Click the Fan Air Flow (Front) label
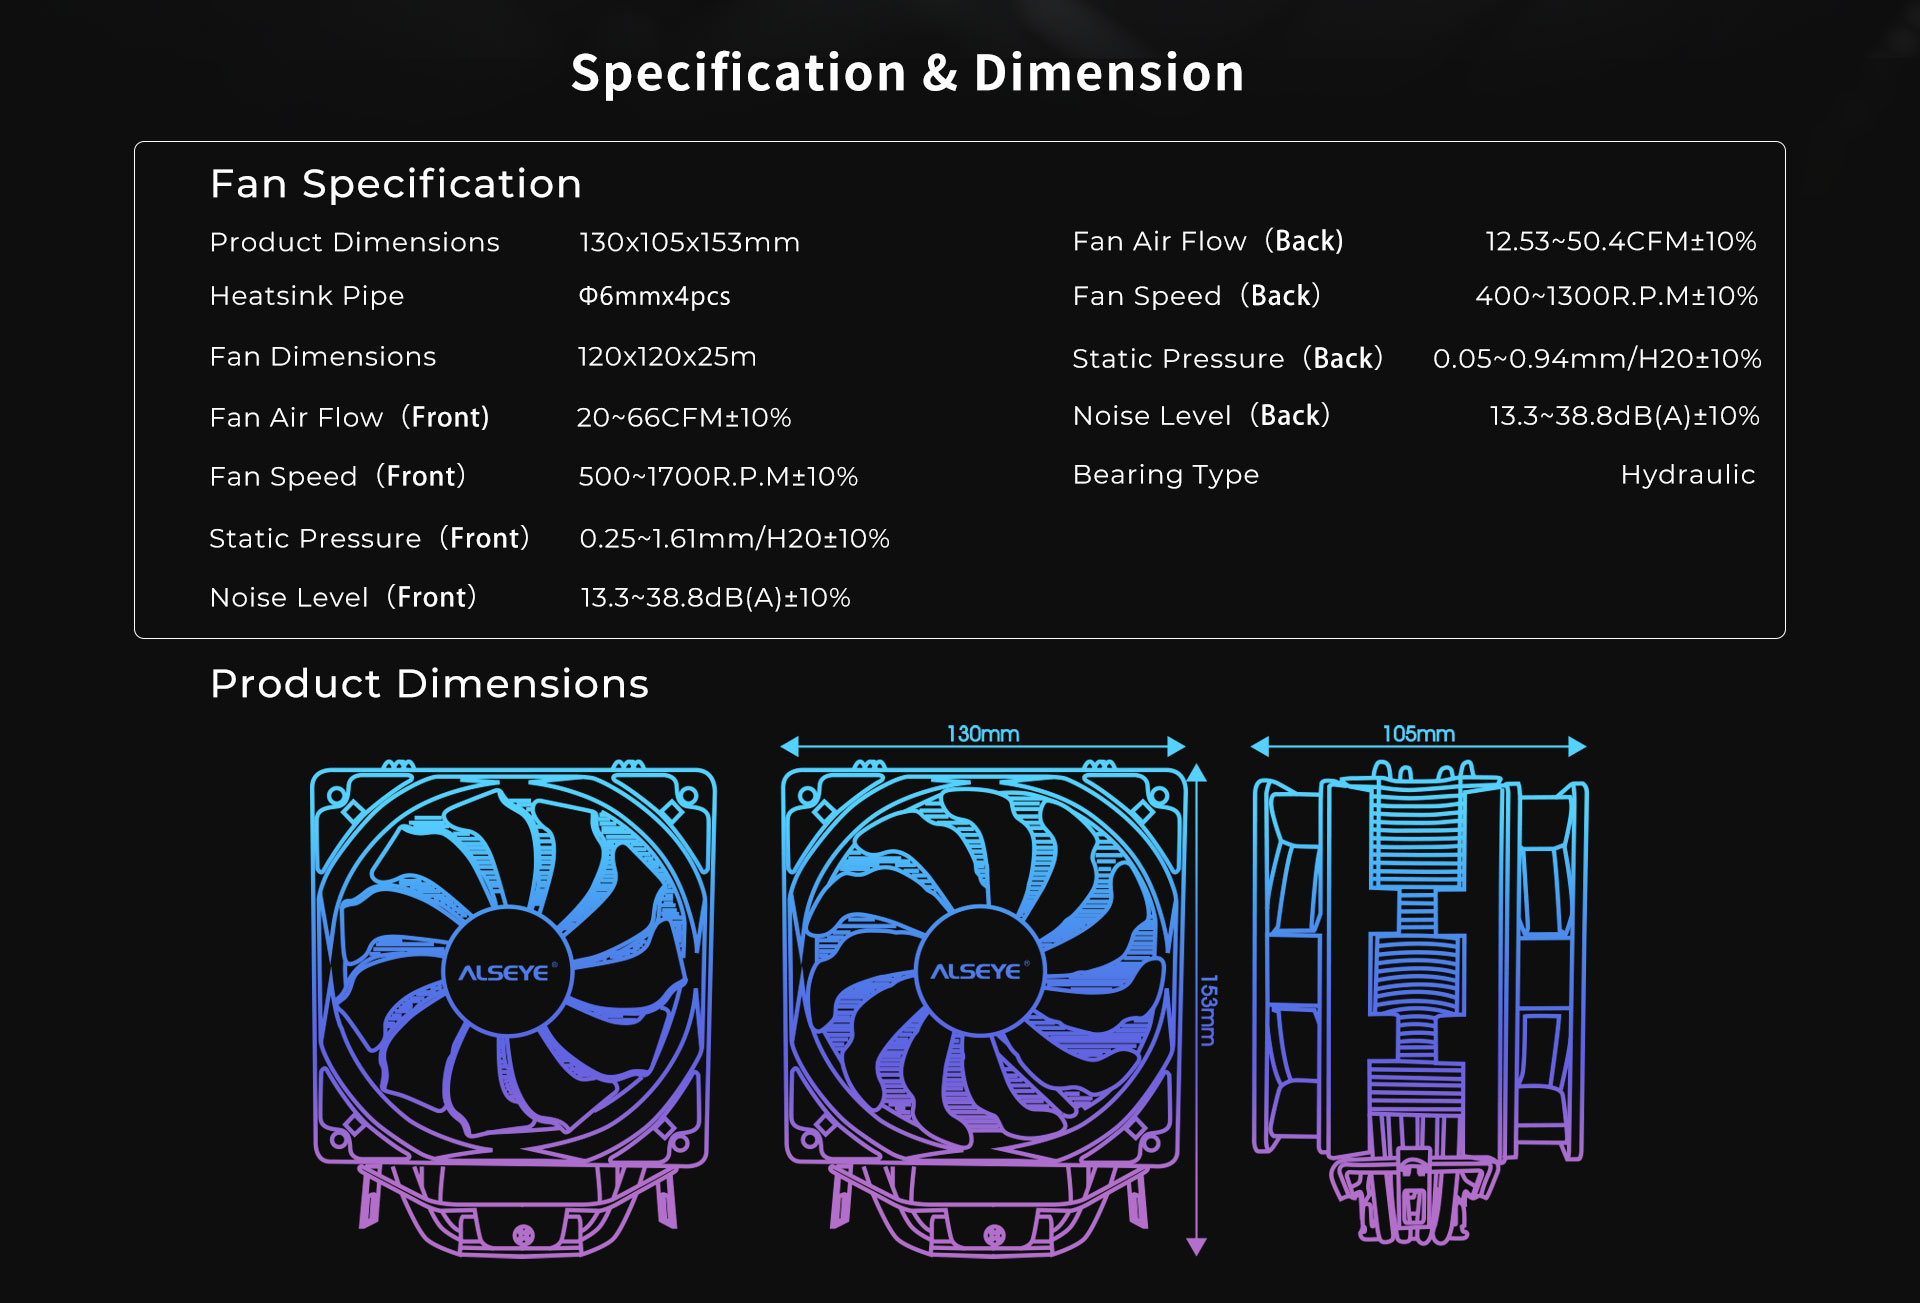This screenshot has width=1920, height=1303. 349,417
